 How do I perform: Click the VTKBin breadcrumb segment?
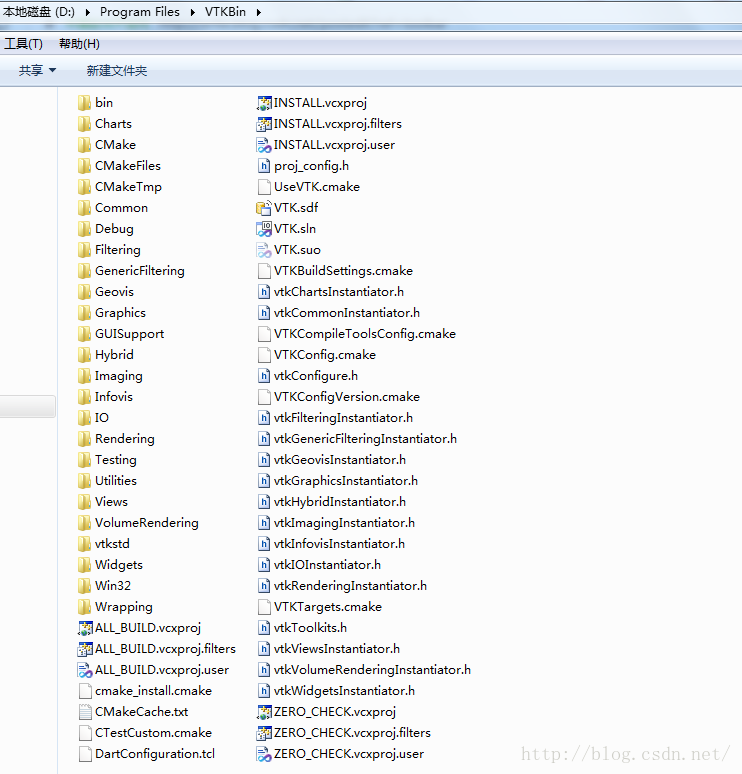(x=225, y=11)
